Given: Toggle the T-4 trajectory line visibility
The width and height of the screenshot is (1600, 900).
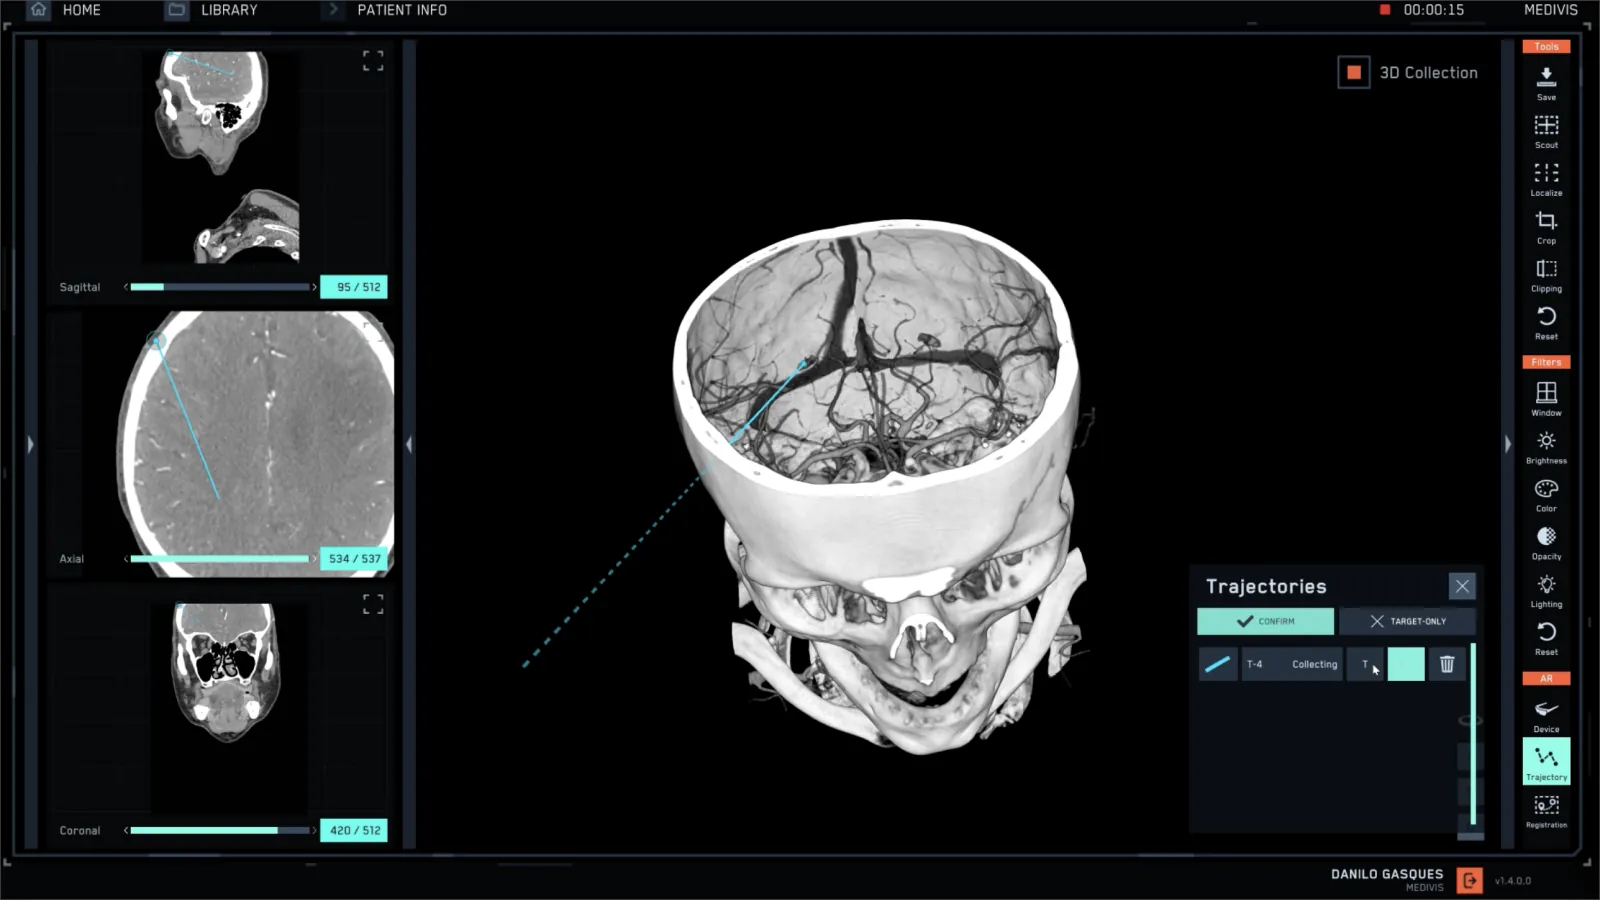Looking at the screenshot, I should (1217, 664).
